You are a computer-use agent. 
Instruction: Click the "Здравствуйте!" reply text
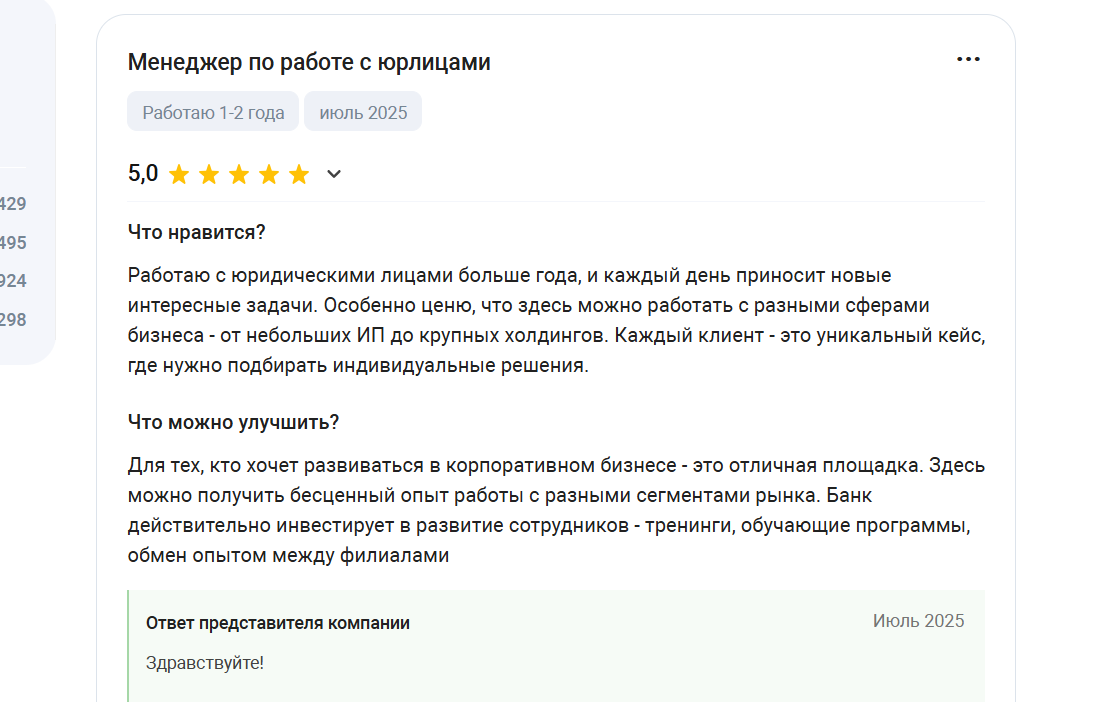tap(205, 663)
